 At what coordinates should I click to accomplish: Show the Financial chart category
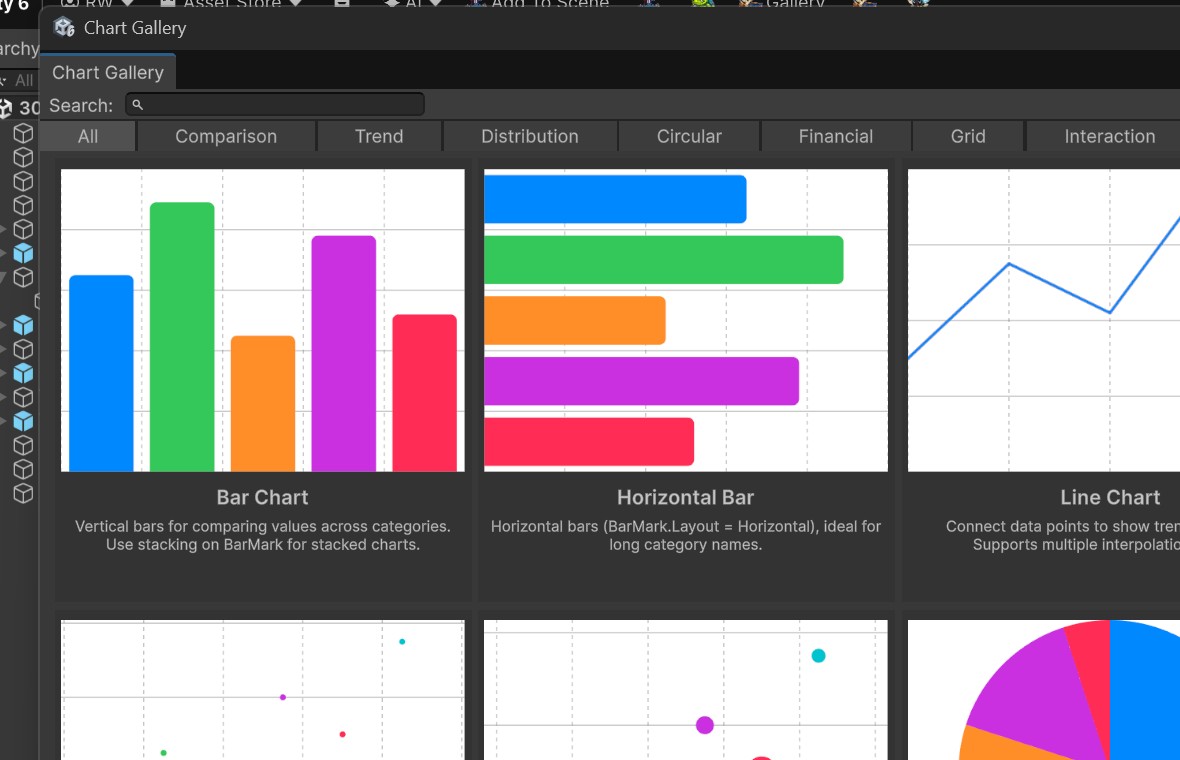(836, 136)
